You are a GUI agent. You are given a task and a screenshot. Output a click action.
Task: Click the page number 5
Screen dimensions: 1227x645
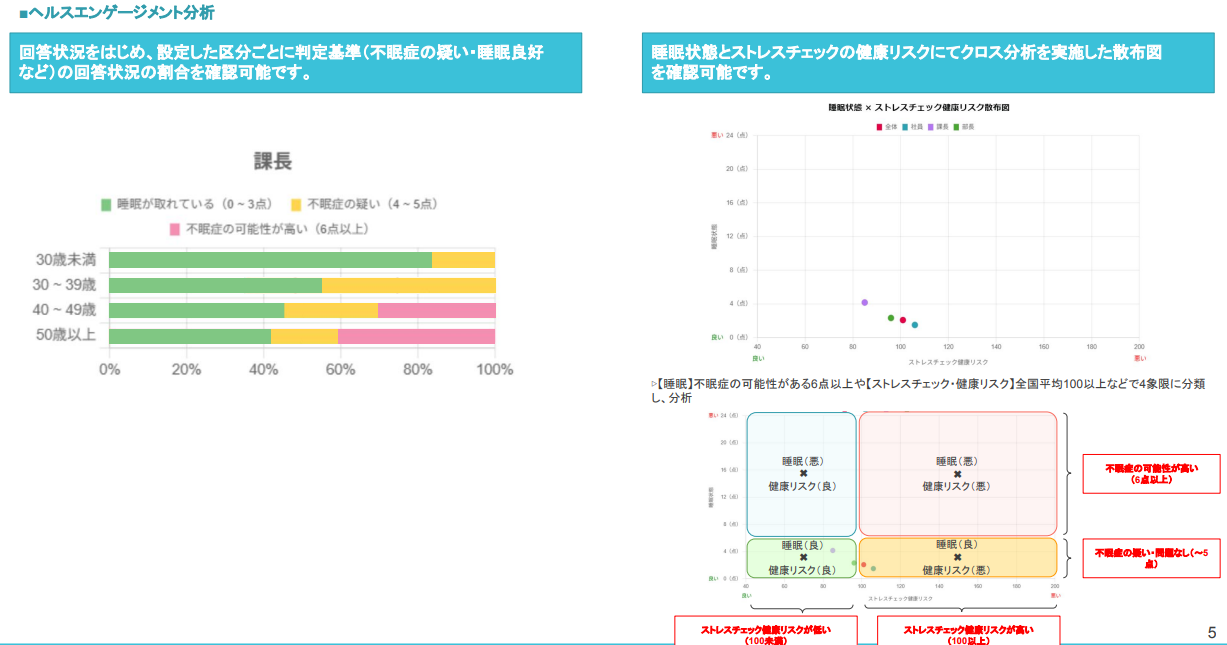[1212, 632]
